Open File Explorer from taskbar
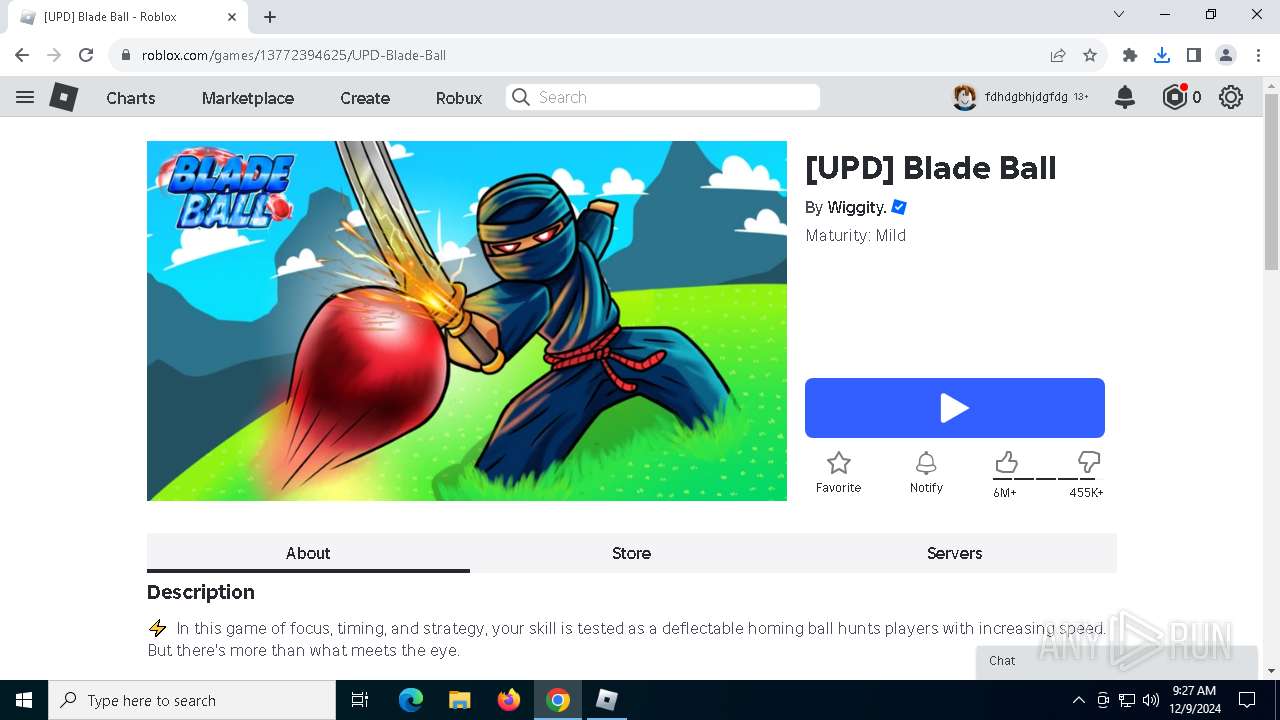The height and width of the screenshot is (720, 1280). click(459, 700)
